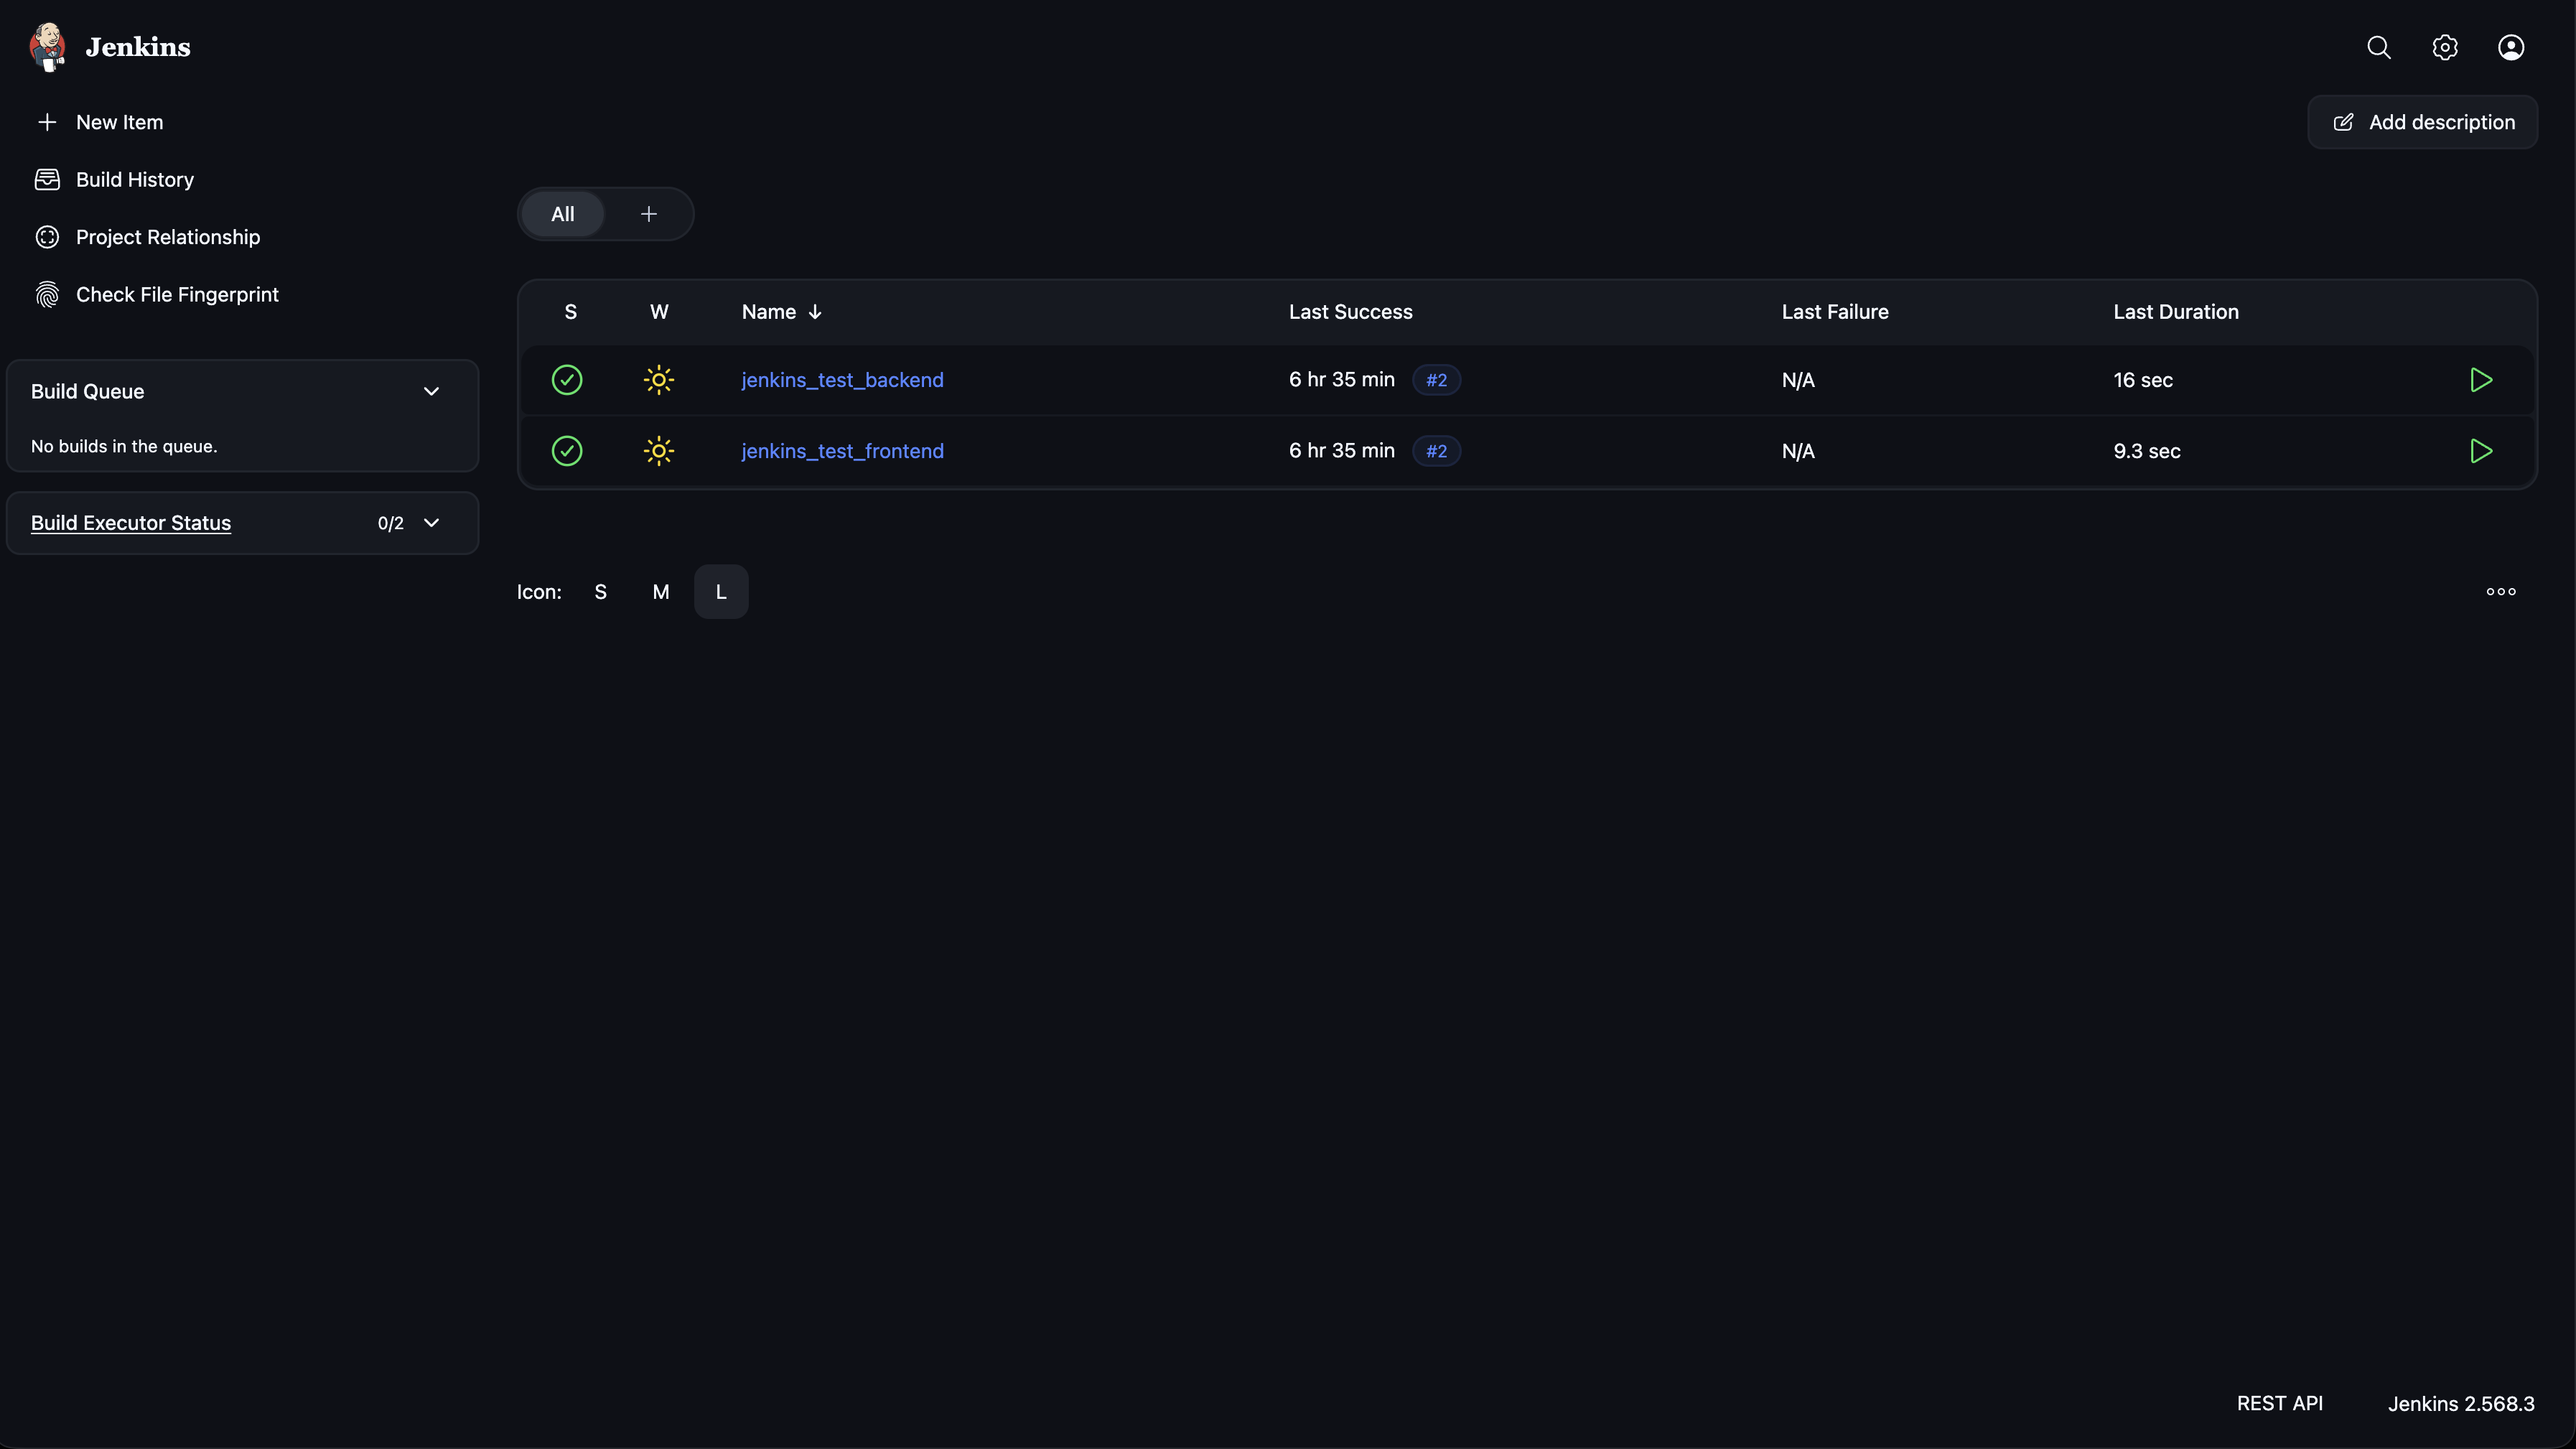Image resolution: width=2576 pixels, height=1449 pixels.
Task: Click sunny weather icon for jenkins_test_backend
Action: click(x=659, y=380)
